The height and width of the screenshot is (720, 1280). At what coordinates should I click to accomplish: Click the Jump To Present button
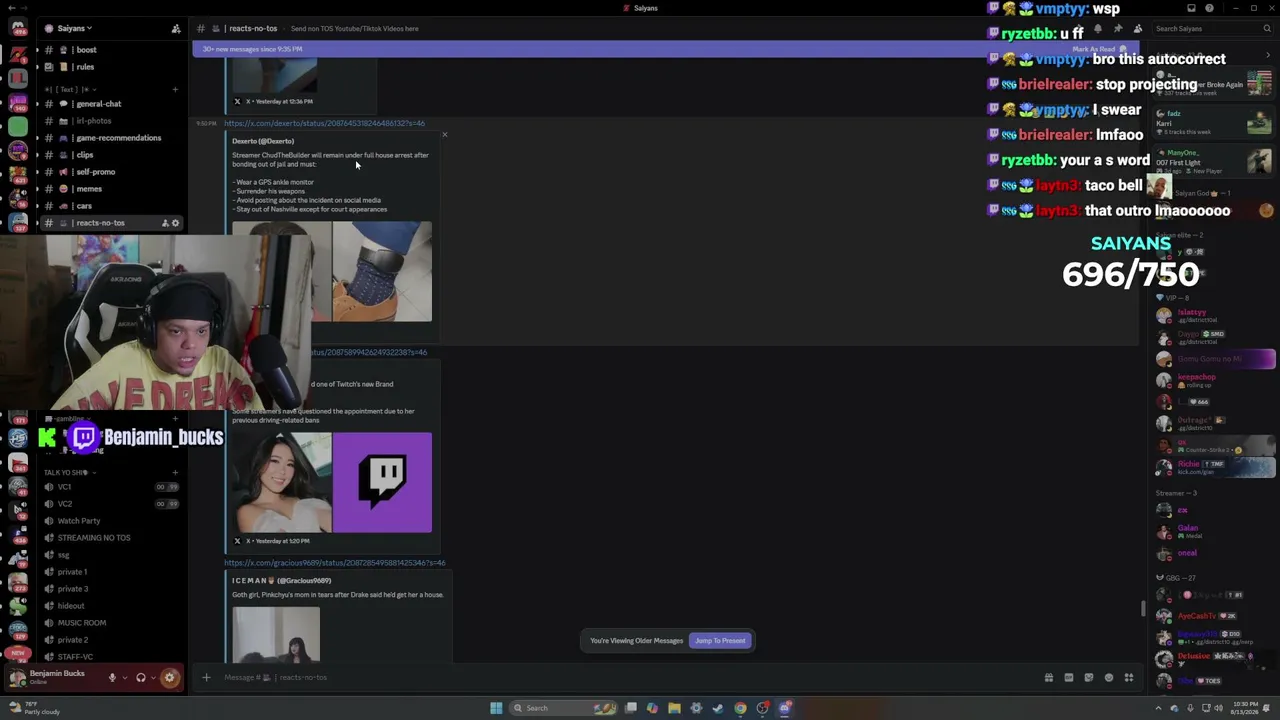click(x=720, y=641)
